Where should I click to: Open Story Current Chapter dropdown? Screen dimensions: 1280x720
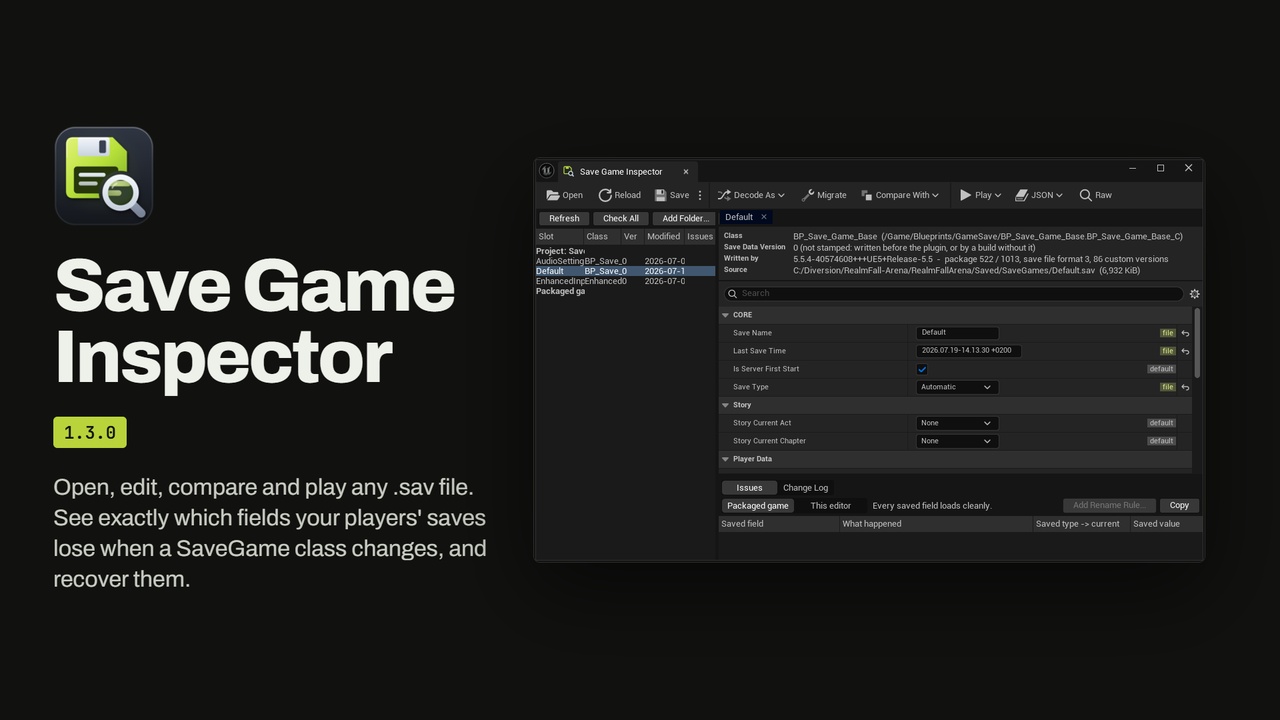pyautogui.click(x=957, y=441)
